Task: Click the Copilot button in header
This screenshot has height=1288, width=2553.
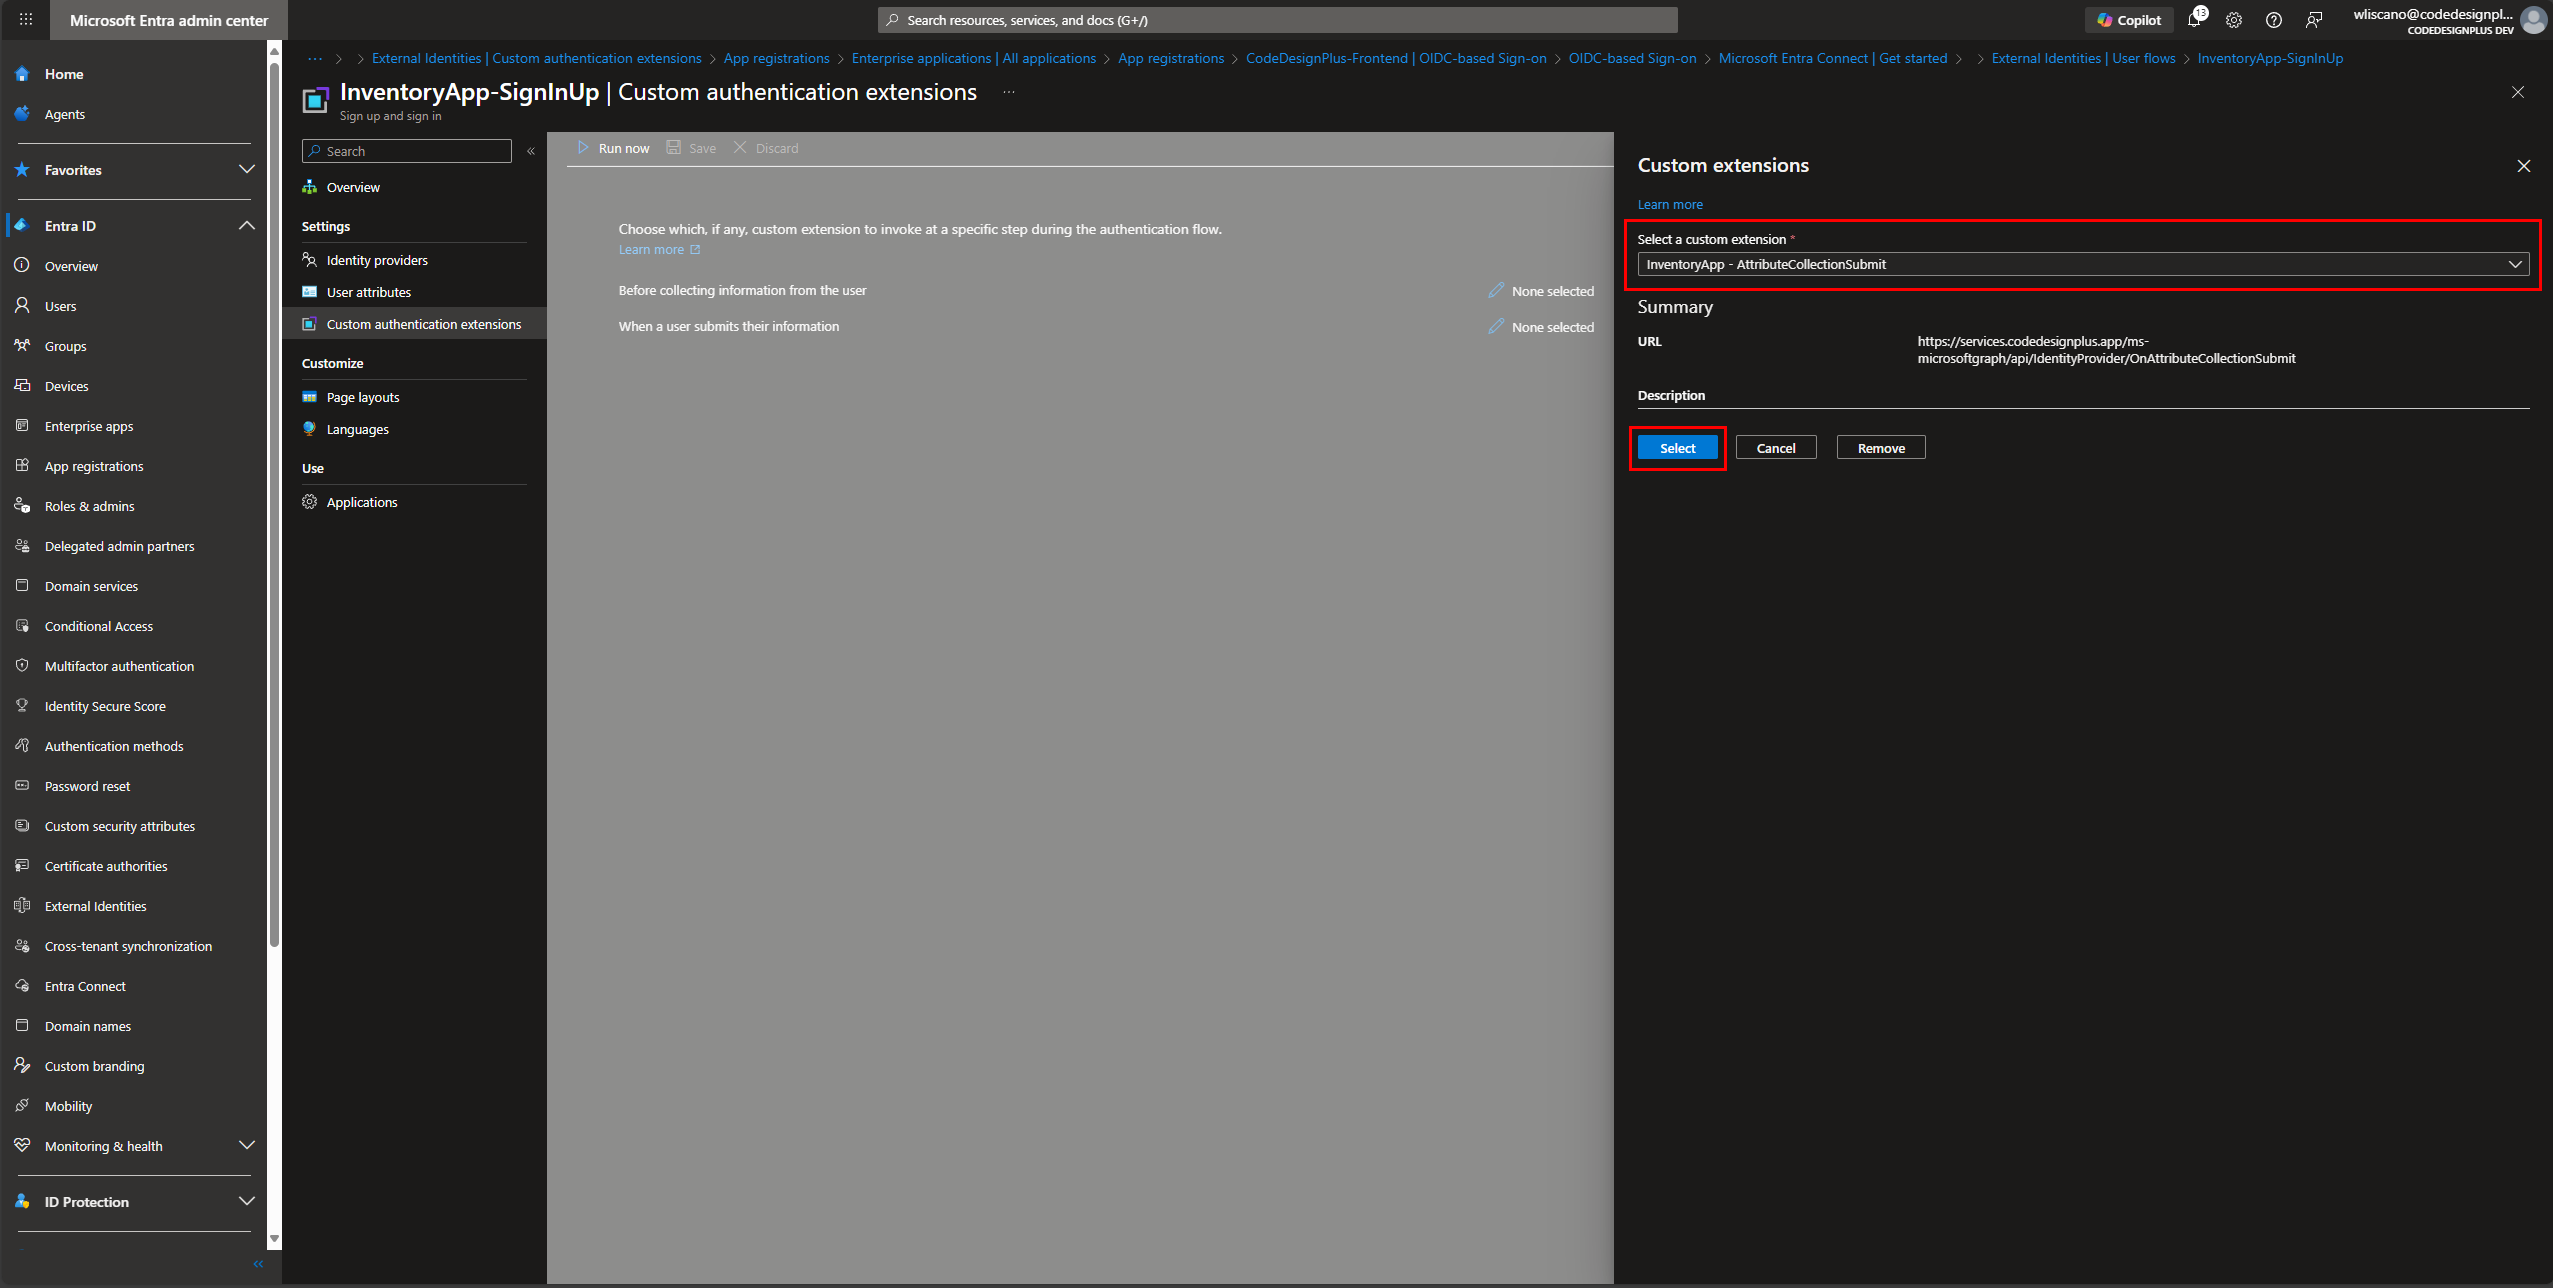Action: (2129, 20)
